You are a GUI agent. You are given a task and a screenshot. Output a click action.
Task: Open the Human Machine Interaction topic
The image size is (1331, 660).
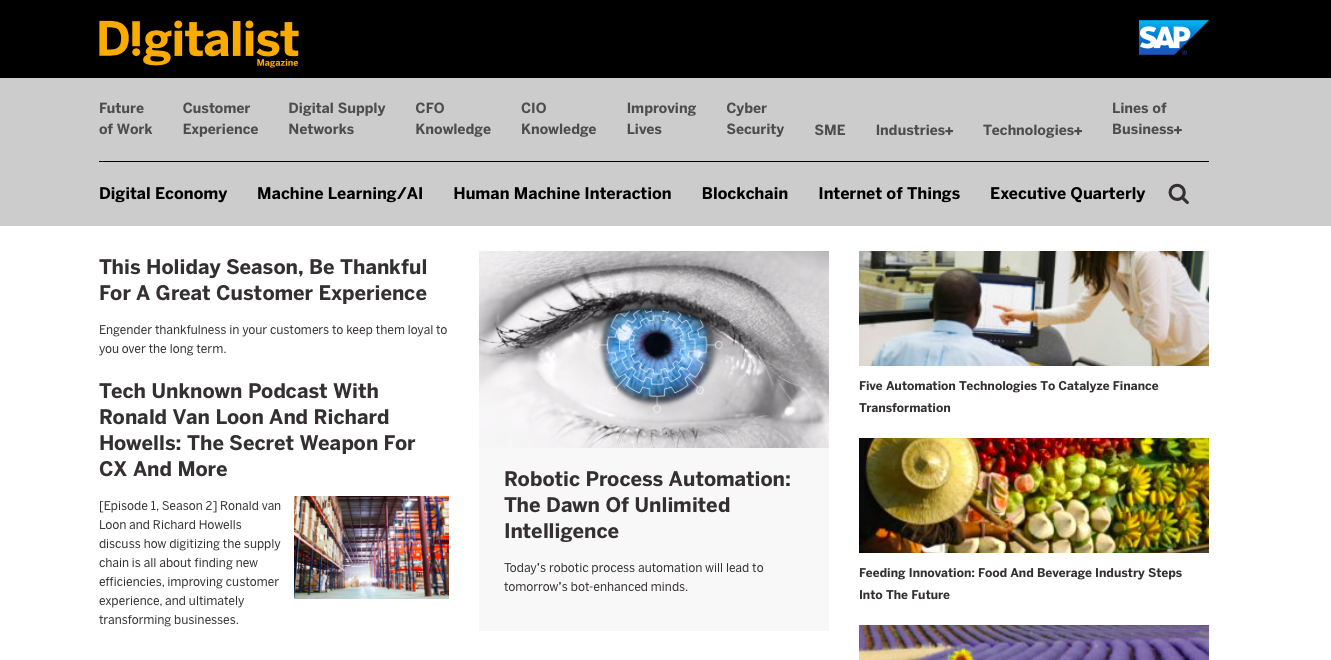click(562, 194)
